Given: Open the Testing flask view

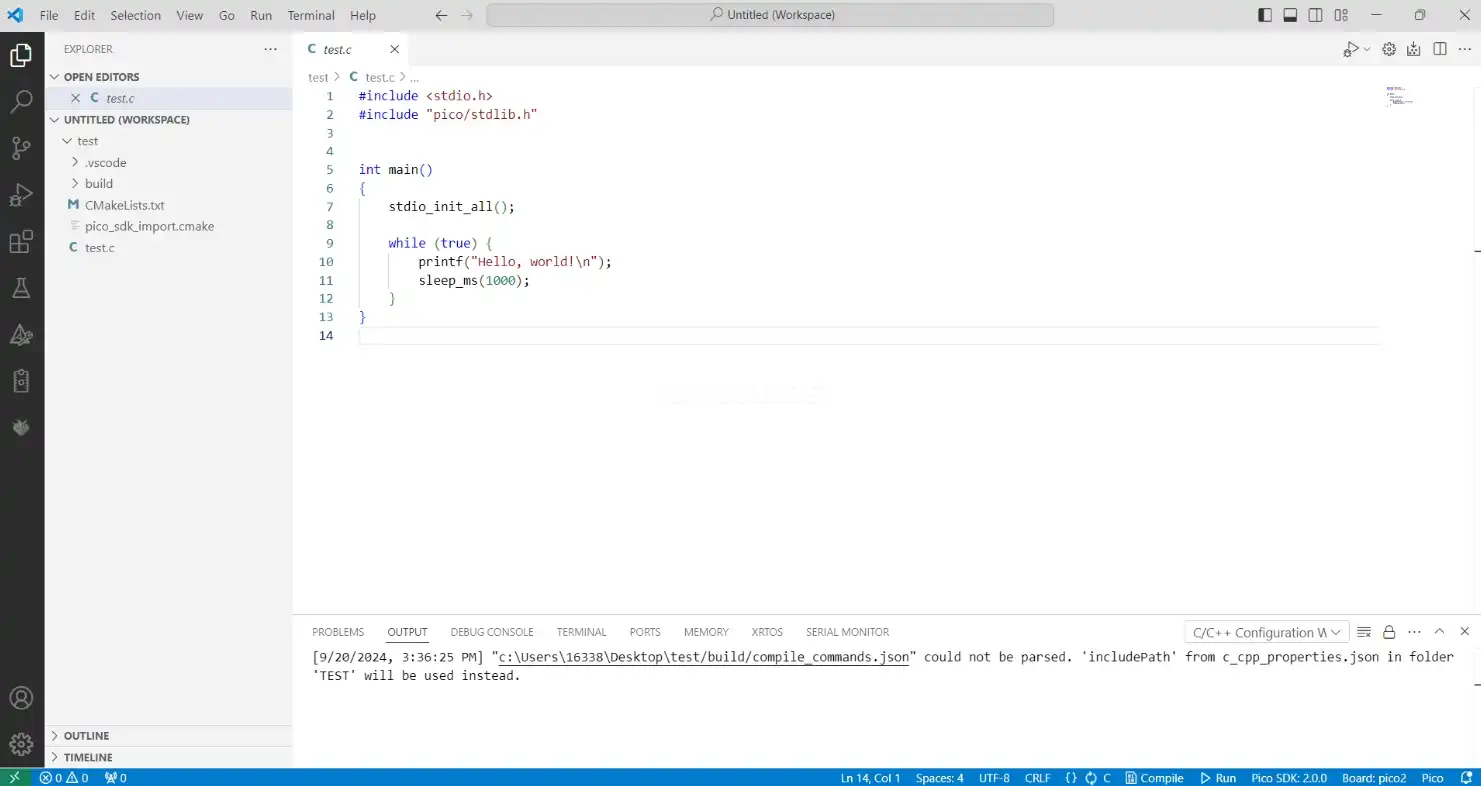Looking at the screenshot, I should [x=21, y=288].
